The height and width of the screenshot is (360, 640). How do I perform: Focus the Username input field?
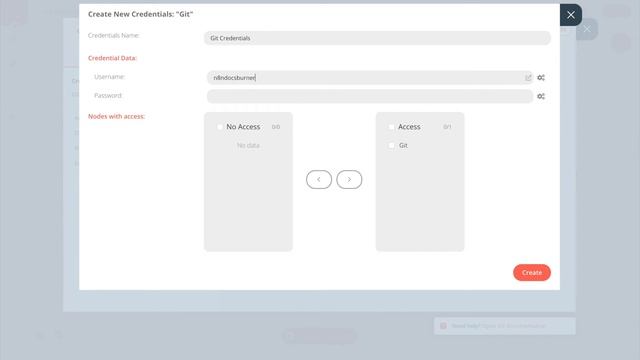pyautogui.click(x=369, y=78)
